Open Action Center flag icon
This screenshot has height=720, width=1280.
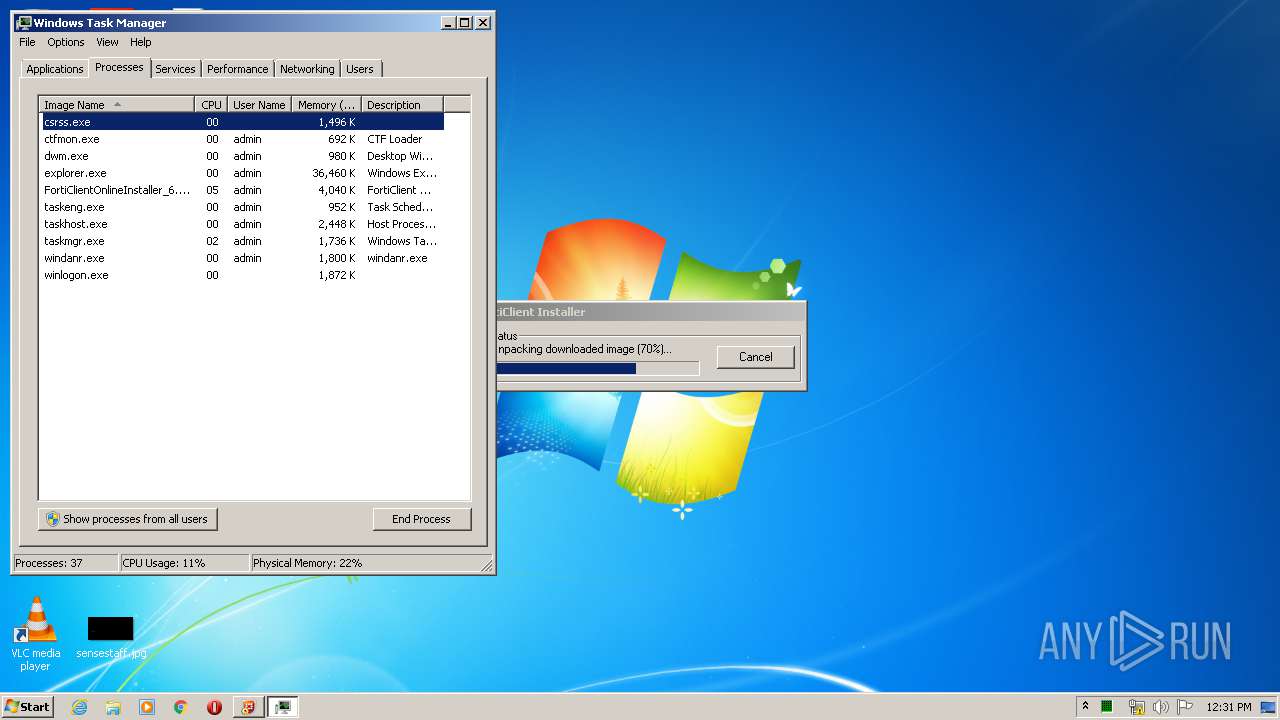pos(1185,707)
